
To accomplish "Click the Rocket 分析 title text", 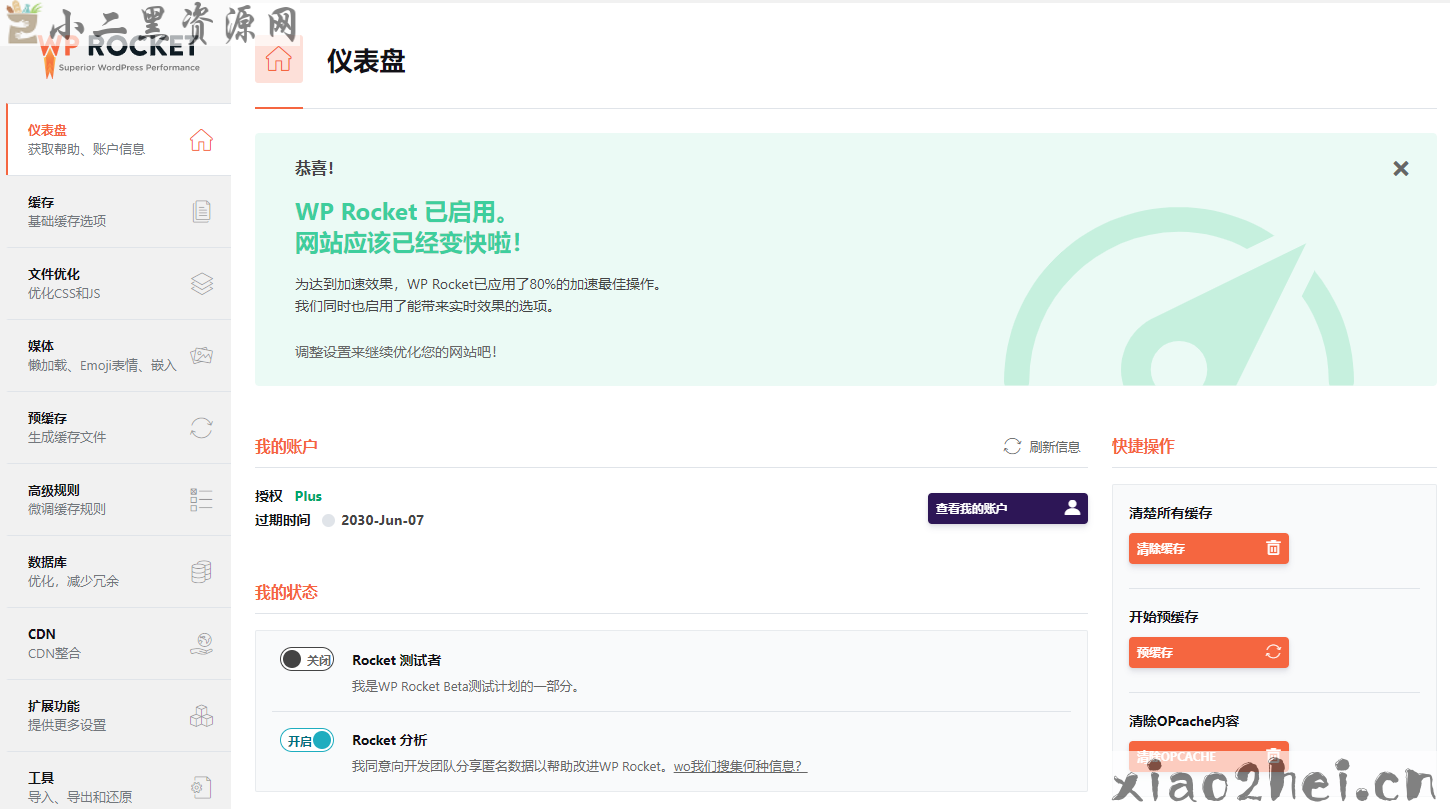I will click(x=389, y=740).
